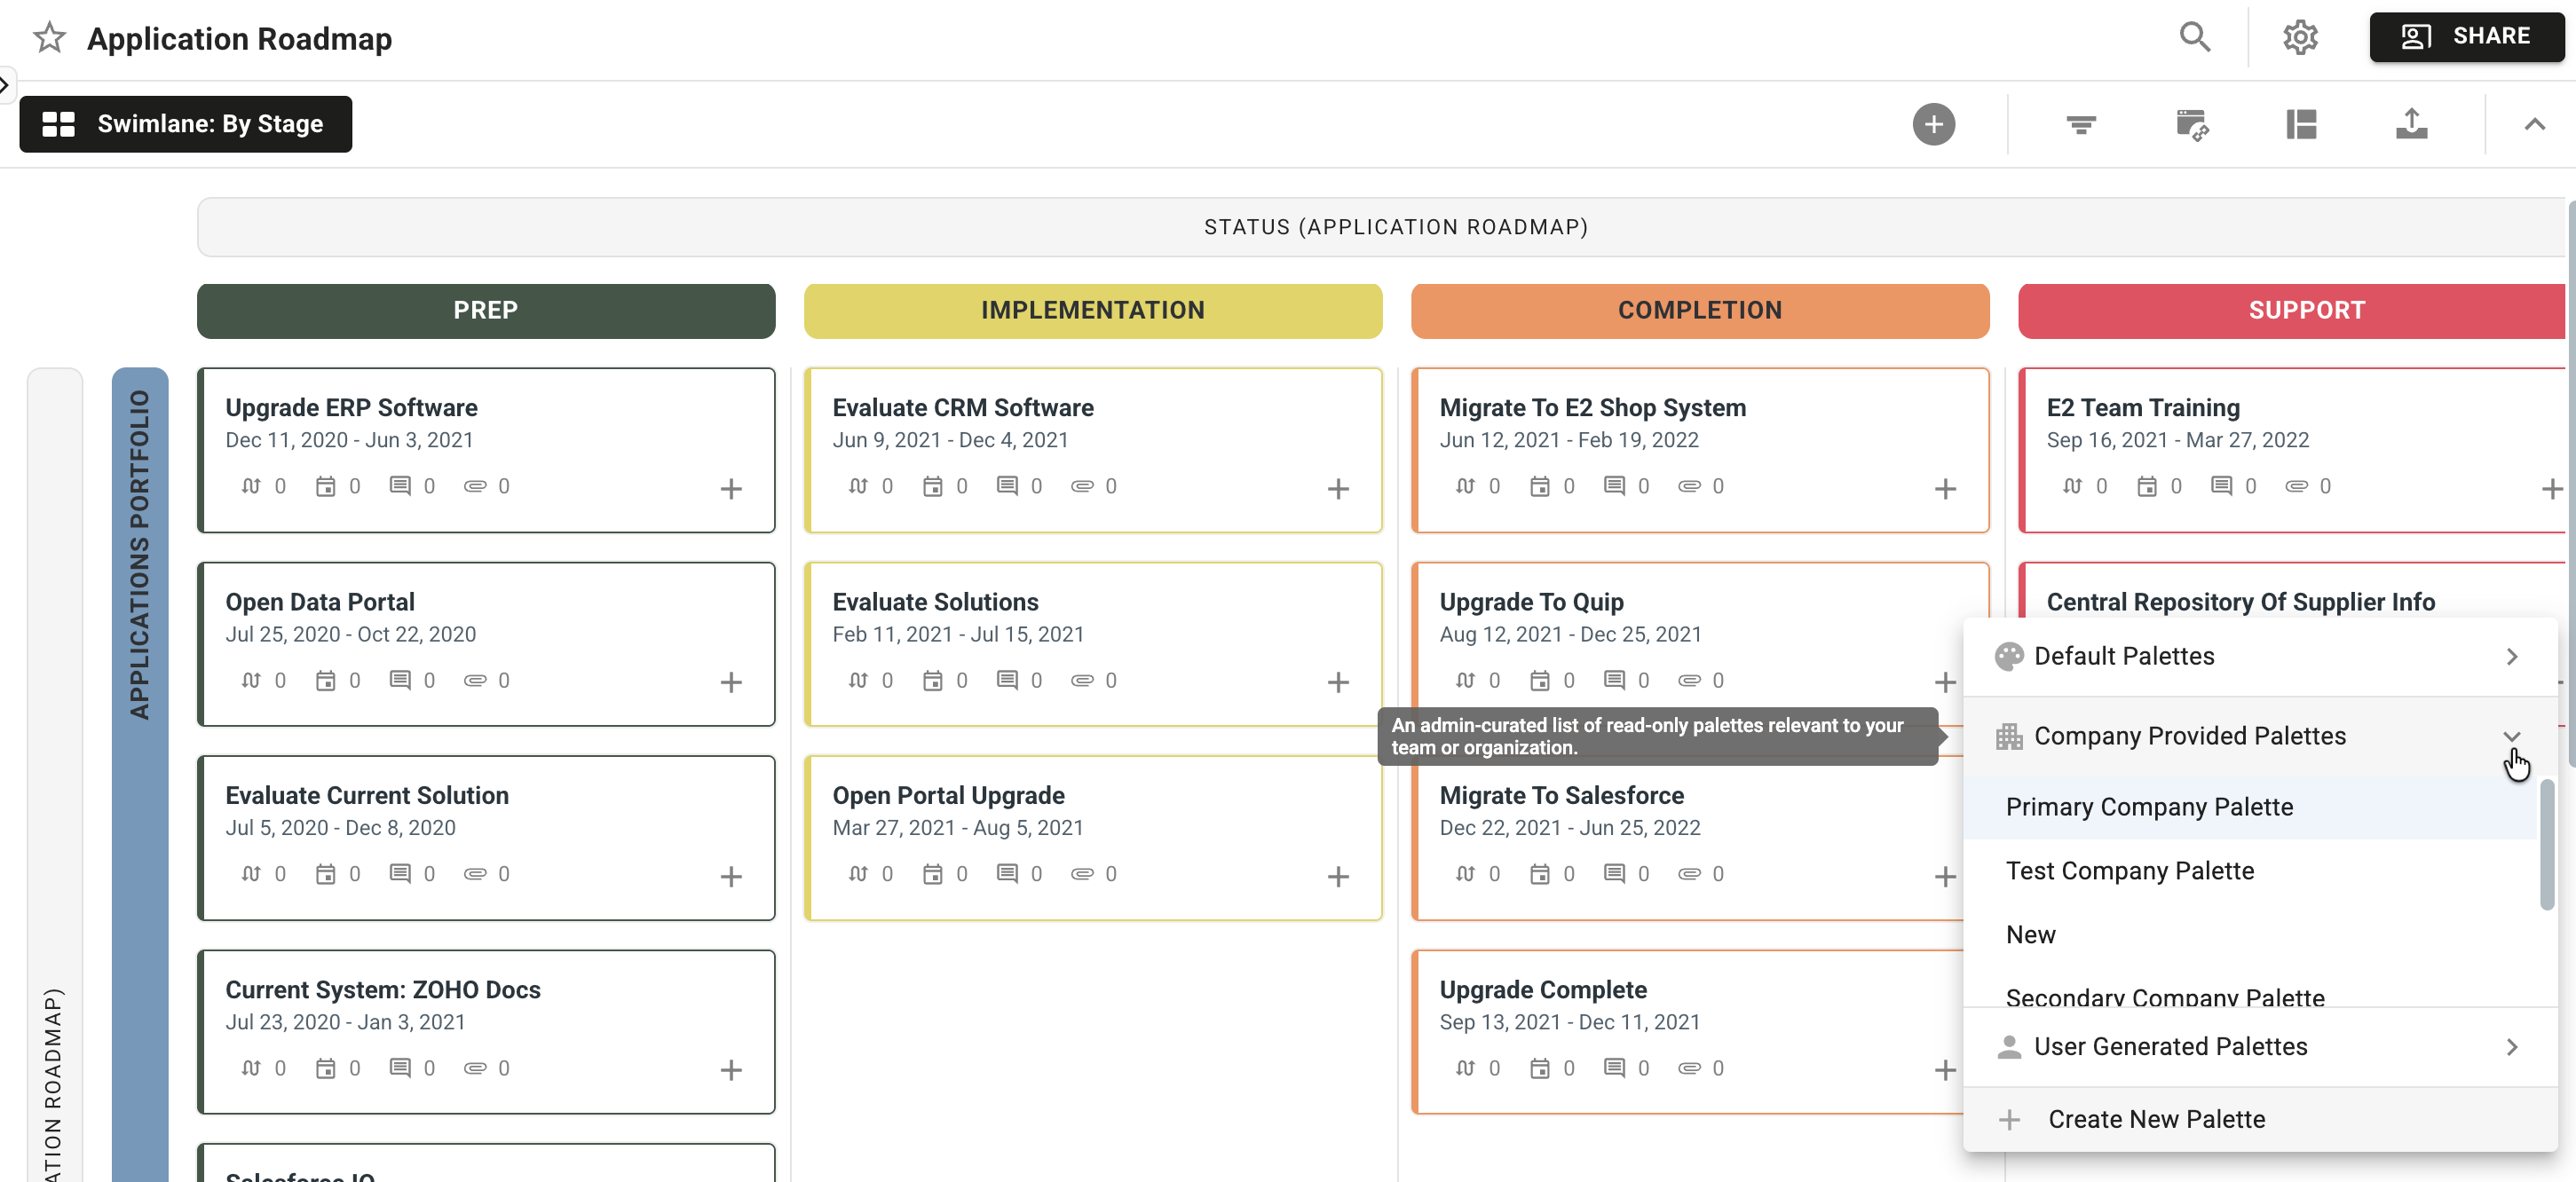Click plus on the Upgrade Complete card

tap(1945, 1070)
